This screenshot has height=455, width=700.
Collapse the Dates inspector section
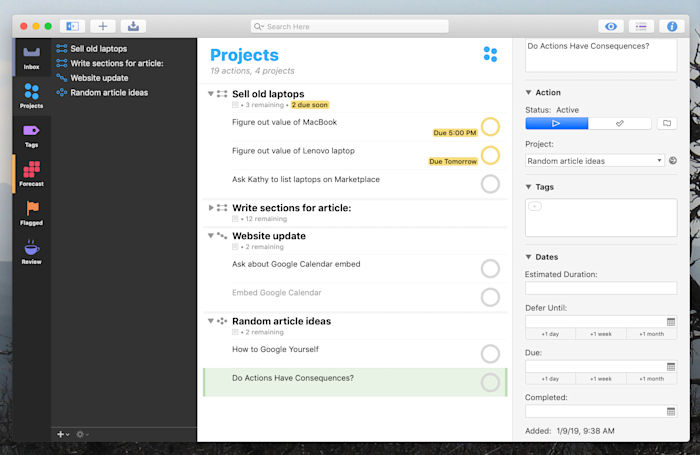pyautogui.click(x=529, y=257)
